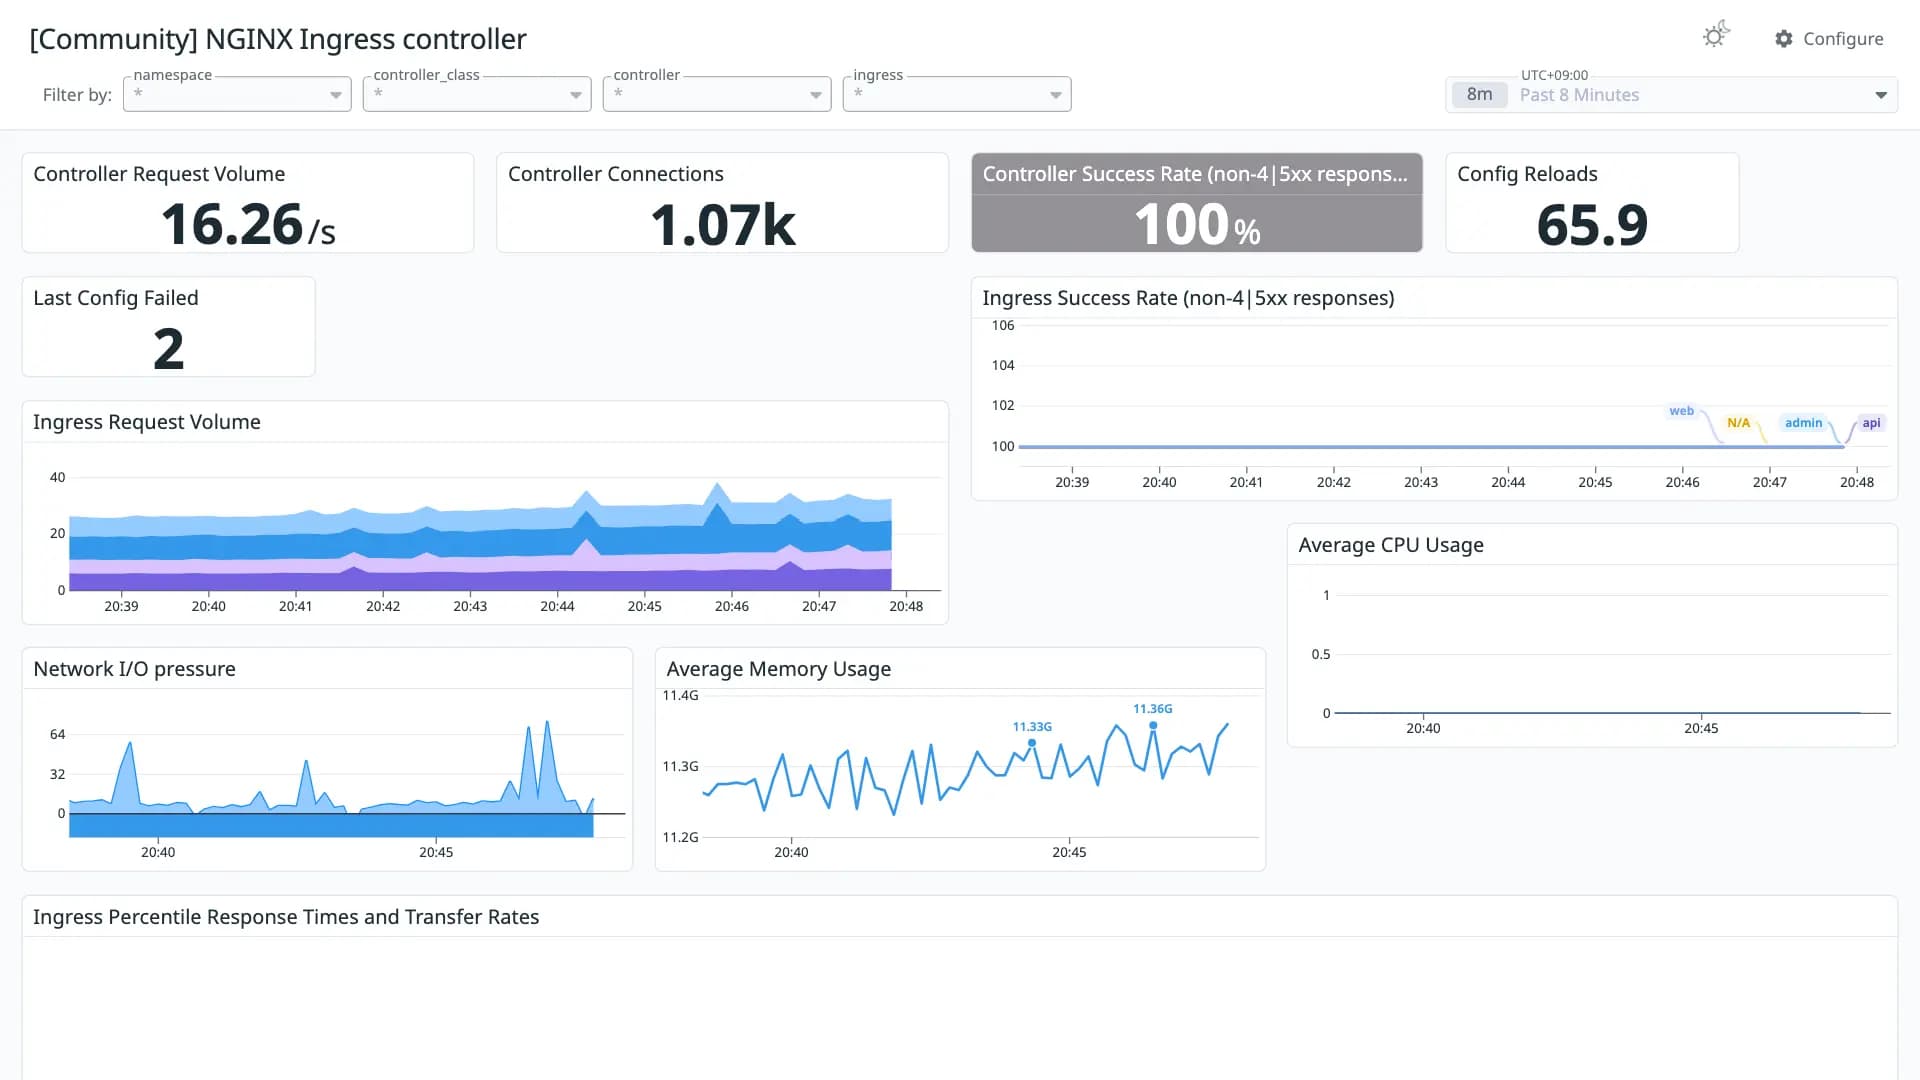Click the Config Reloads title
The image size is (1920, 1080).
[x=1527, y=174]
